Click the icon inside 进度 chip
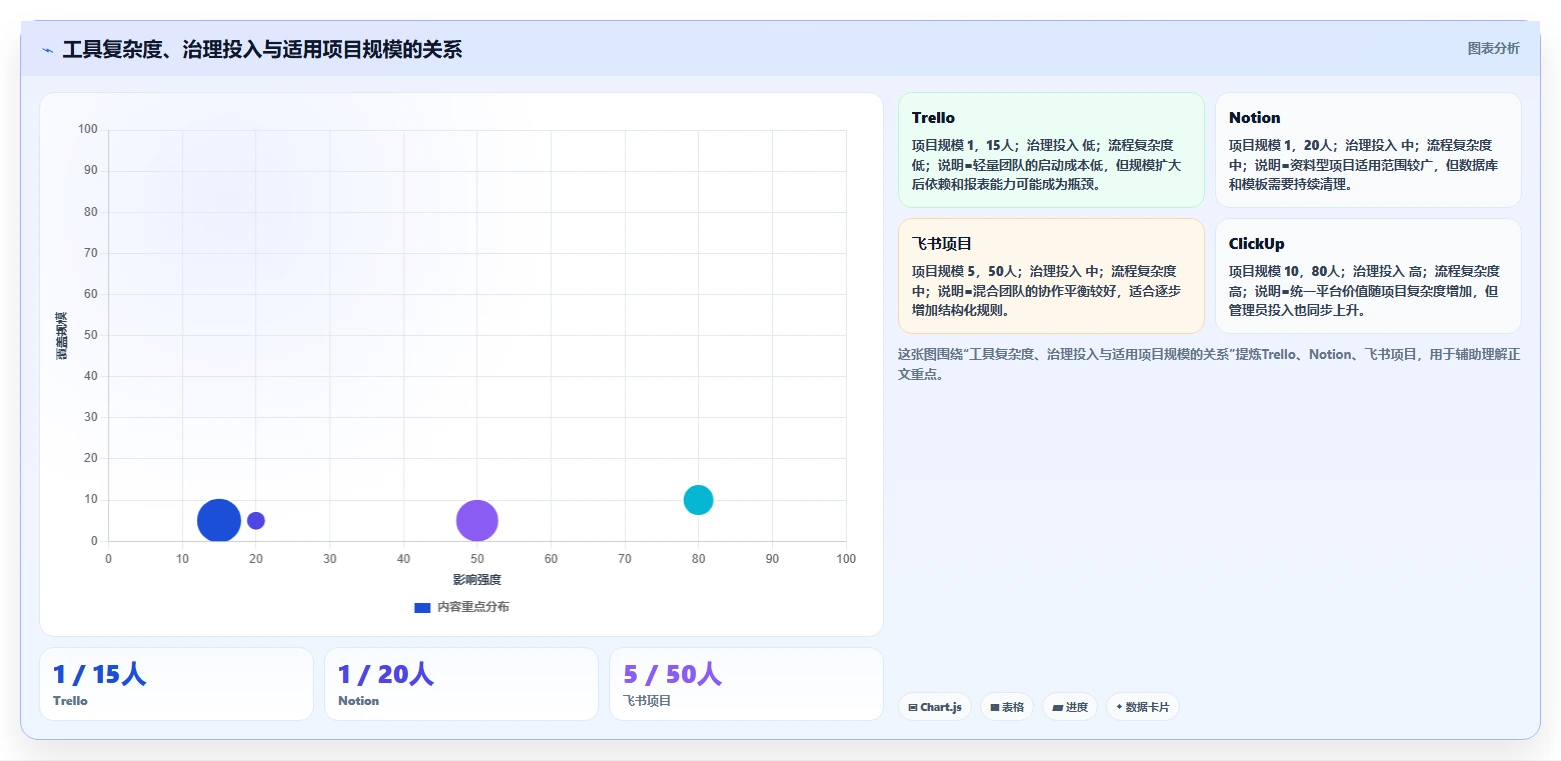1561x761 pixels. tap(1057, 707)
